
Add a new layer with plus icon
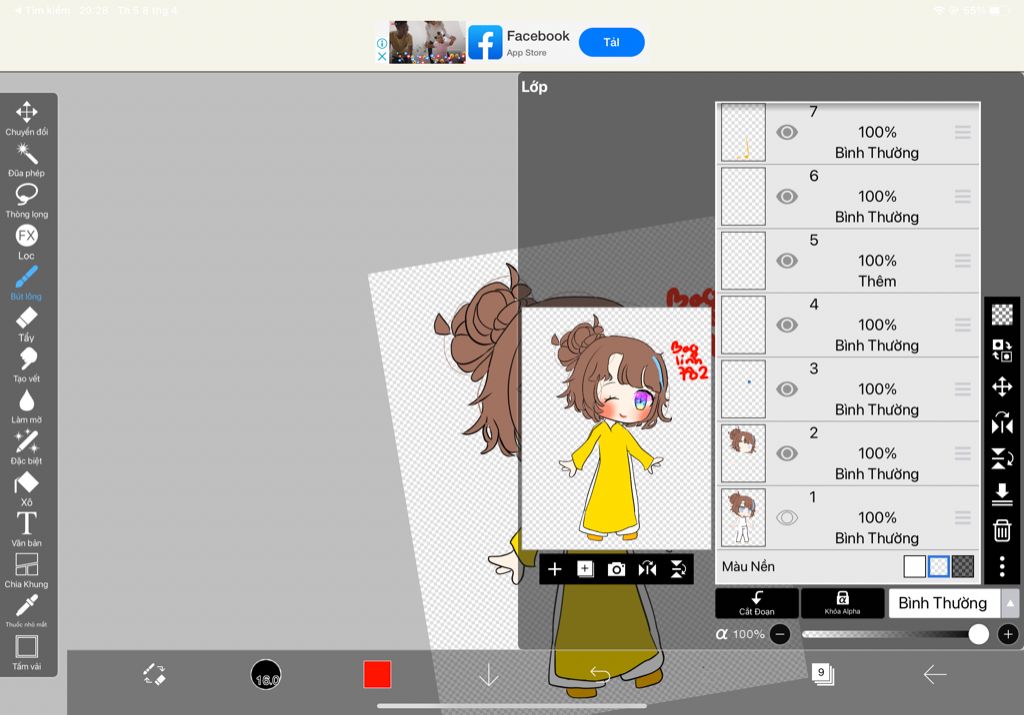click(x=554, y=569)
